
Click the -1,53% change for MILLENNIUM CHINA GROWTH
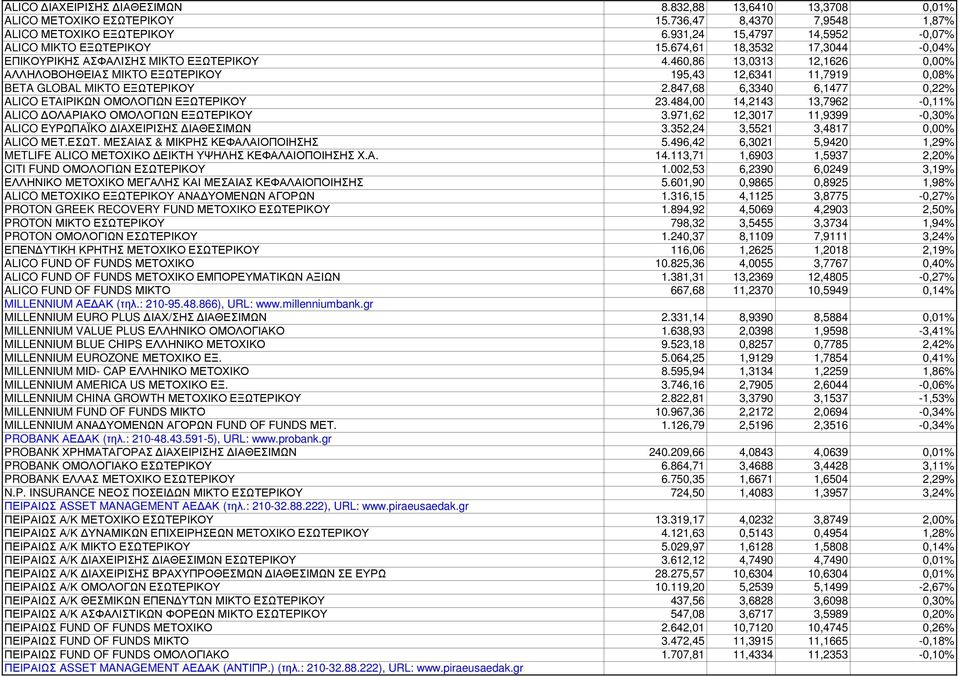tap(936, 399)
